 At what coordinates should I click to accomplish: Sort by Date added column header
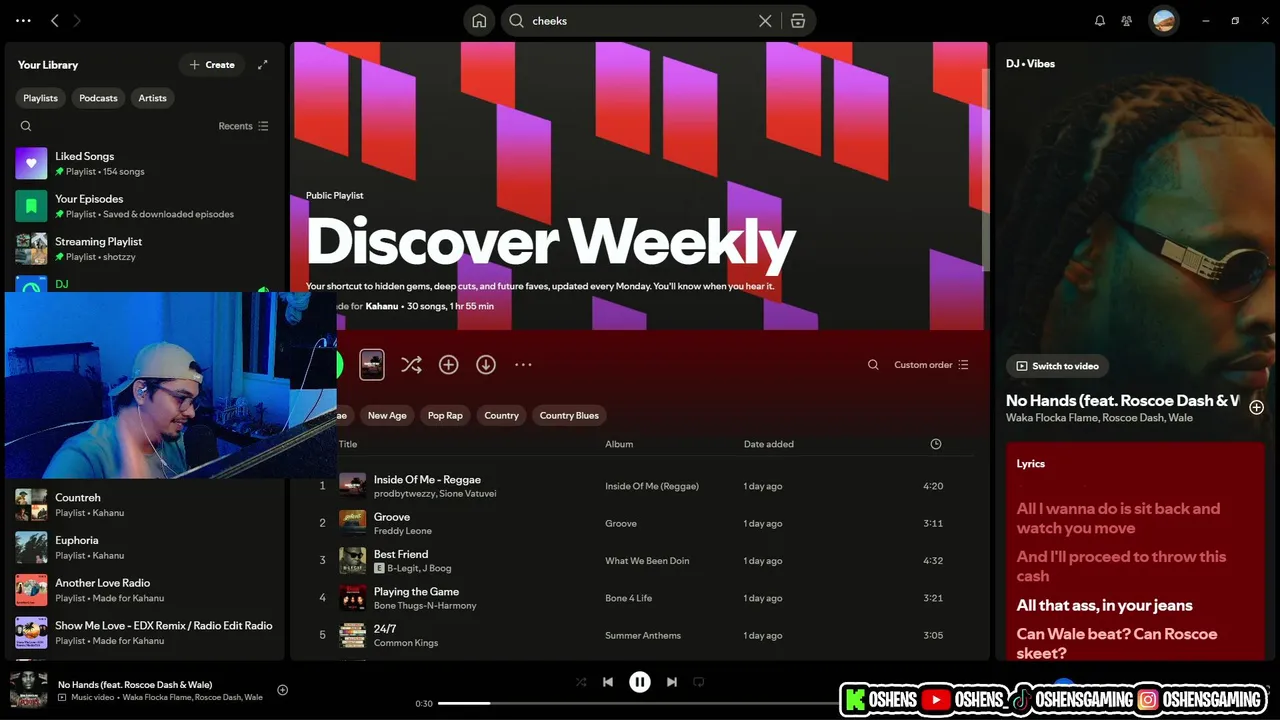point(769,444)
